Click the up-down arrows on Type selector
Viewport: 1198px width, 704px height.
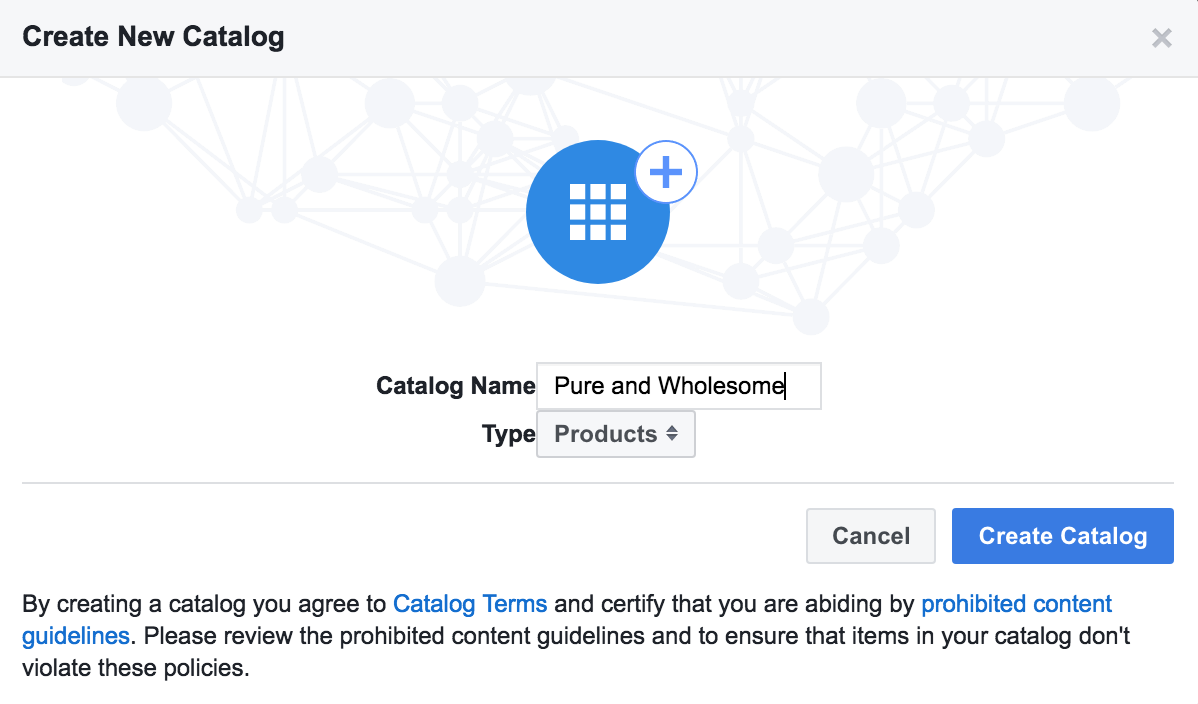(x=672, y=434)
